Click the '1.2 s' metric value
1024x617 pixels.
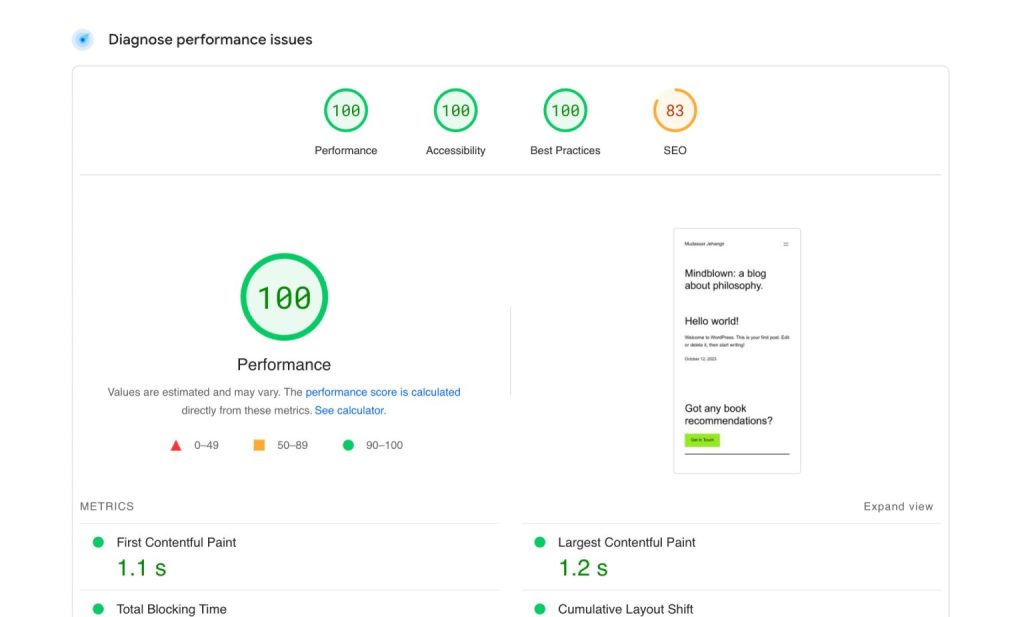pos(583,568)
